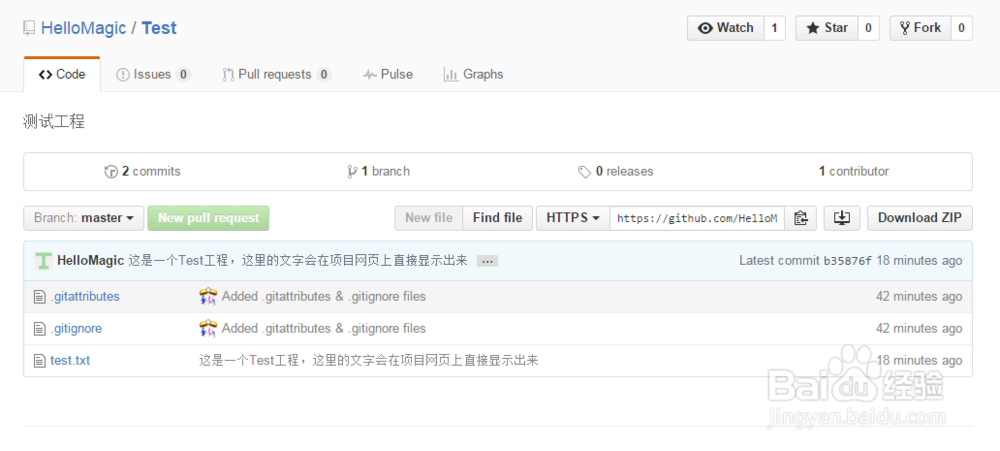Click the New file button
Viewport: 1000px width, 451px height.
429,218
